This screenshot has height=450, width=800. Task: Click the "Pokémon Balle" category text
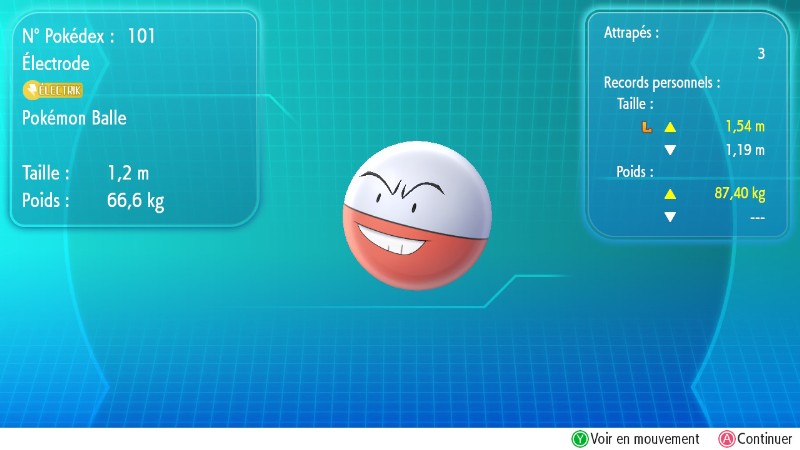click(74, 118)
